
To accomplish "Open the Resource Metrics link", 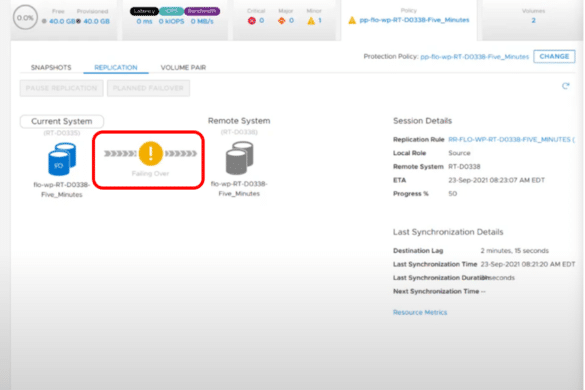I will 420,312.
